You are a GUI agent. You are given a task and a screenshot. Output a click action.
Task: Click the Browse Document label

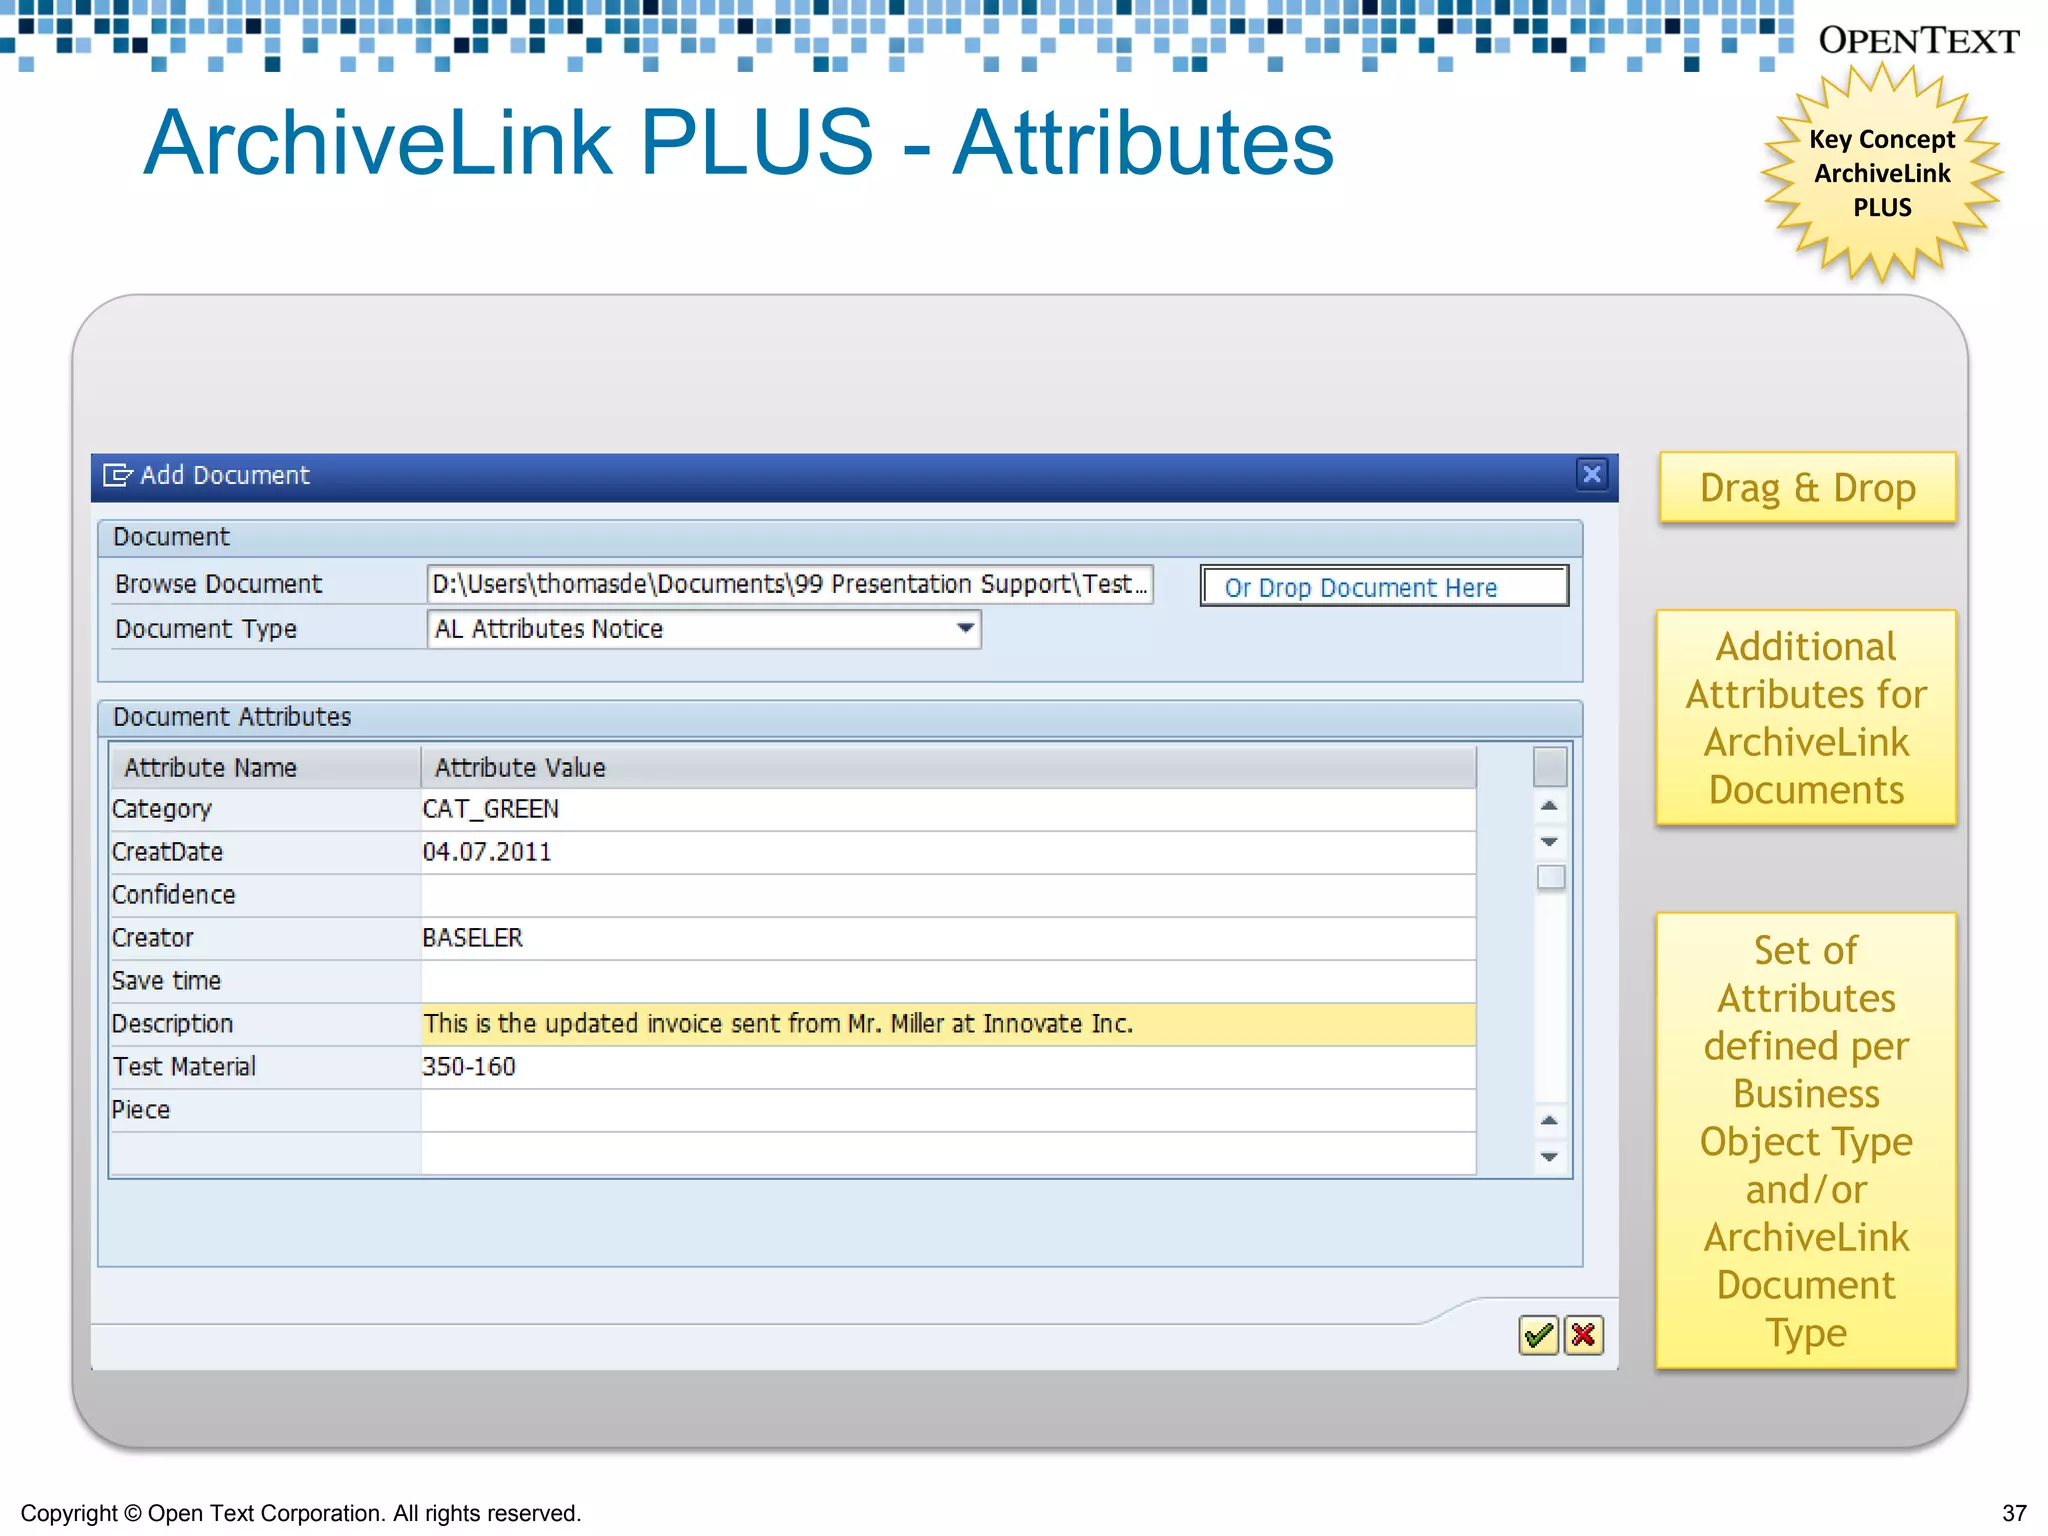click(218, 584)
